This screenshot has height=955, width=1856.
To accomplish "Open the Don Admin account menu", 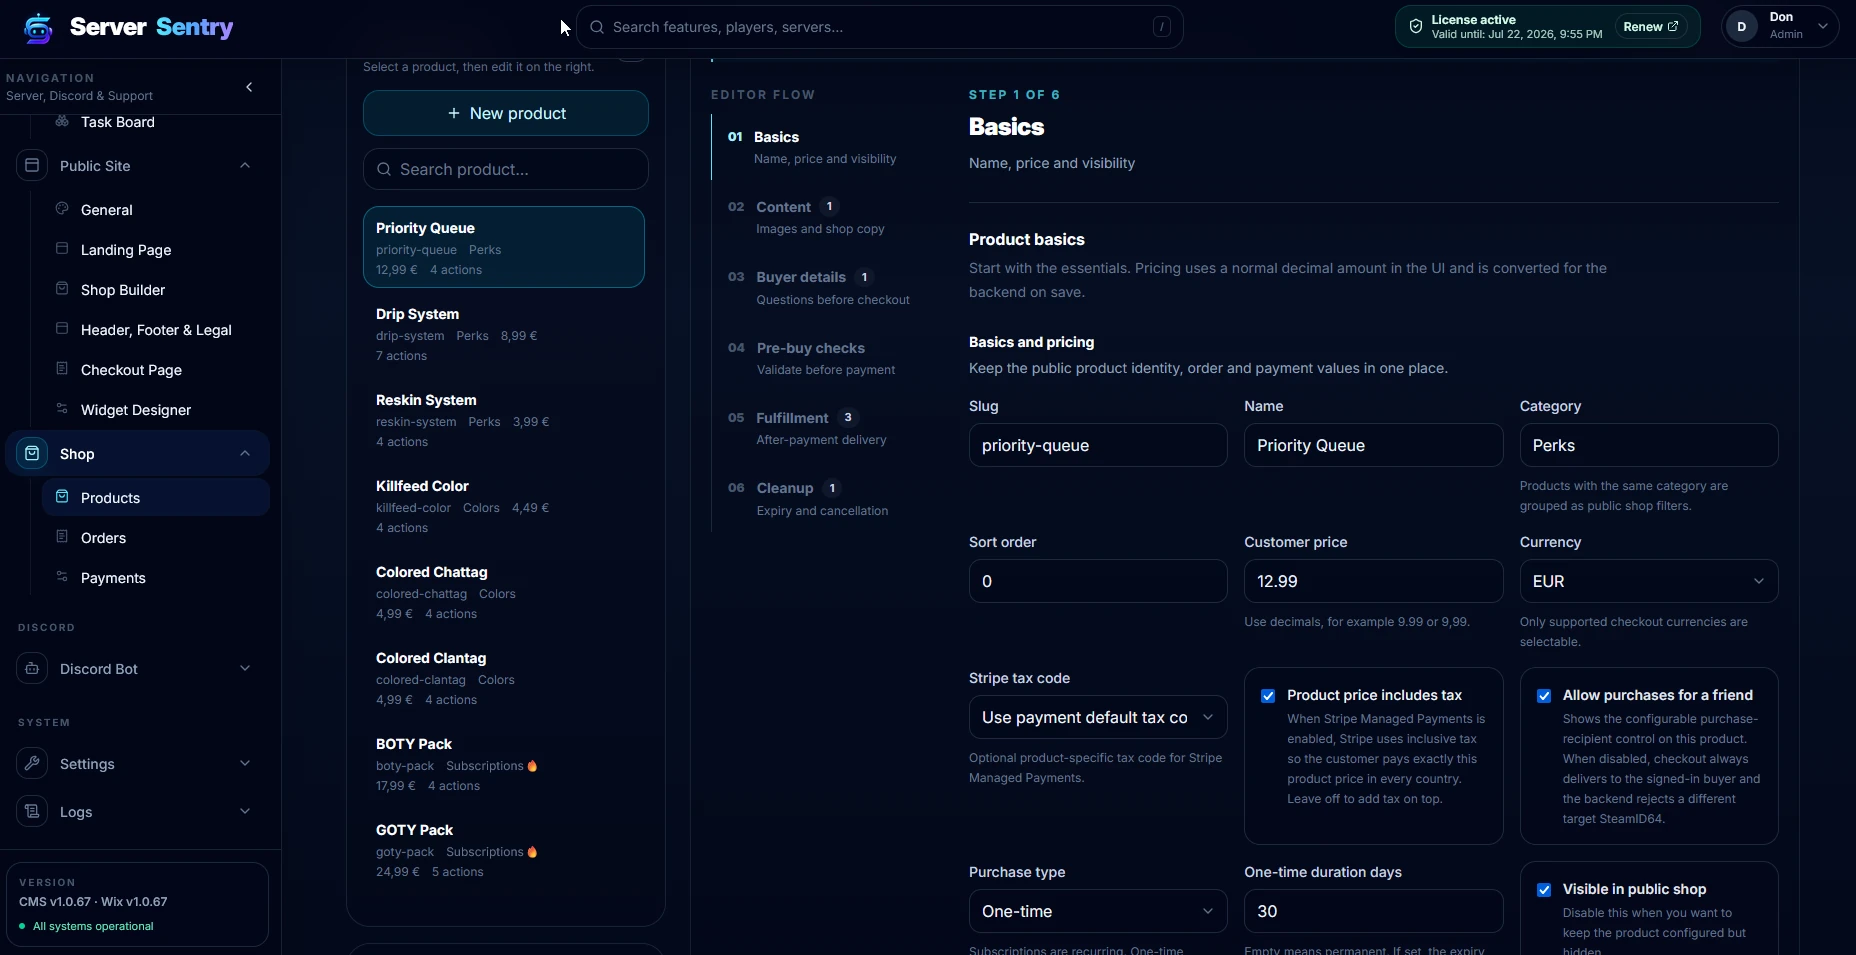I will (x=1780, y=27).
